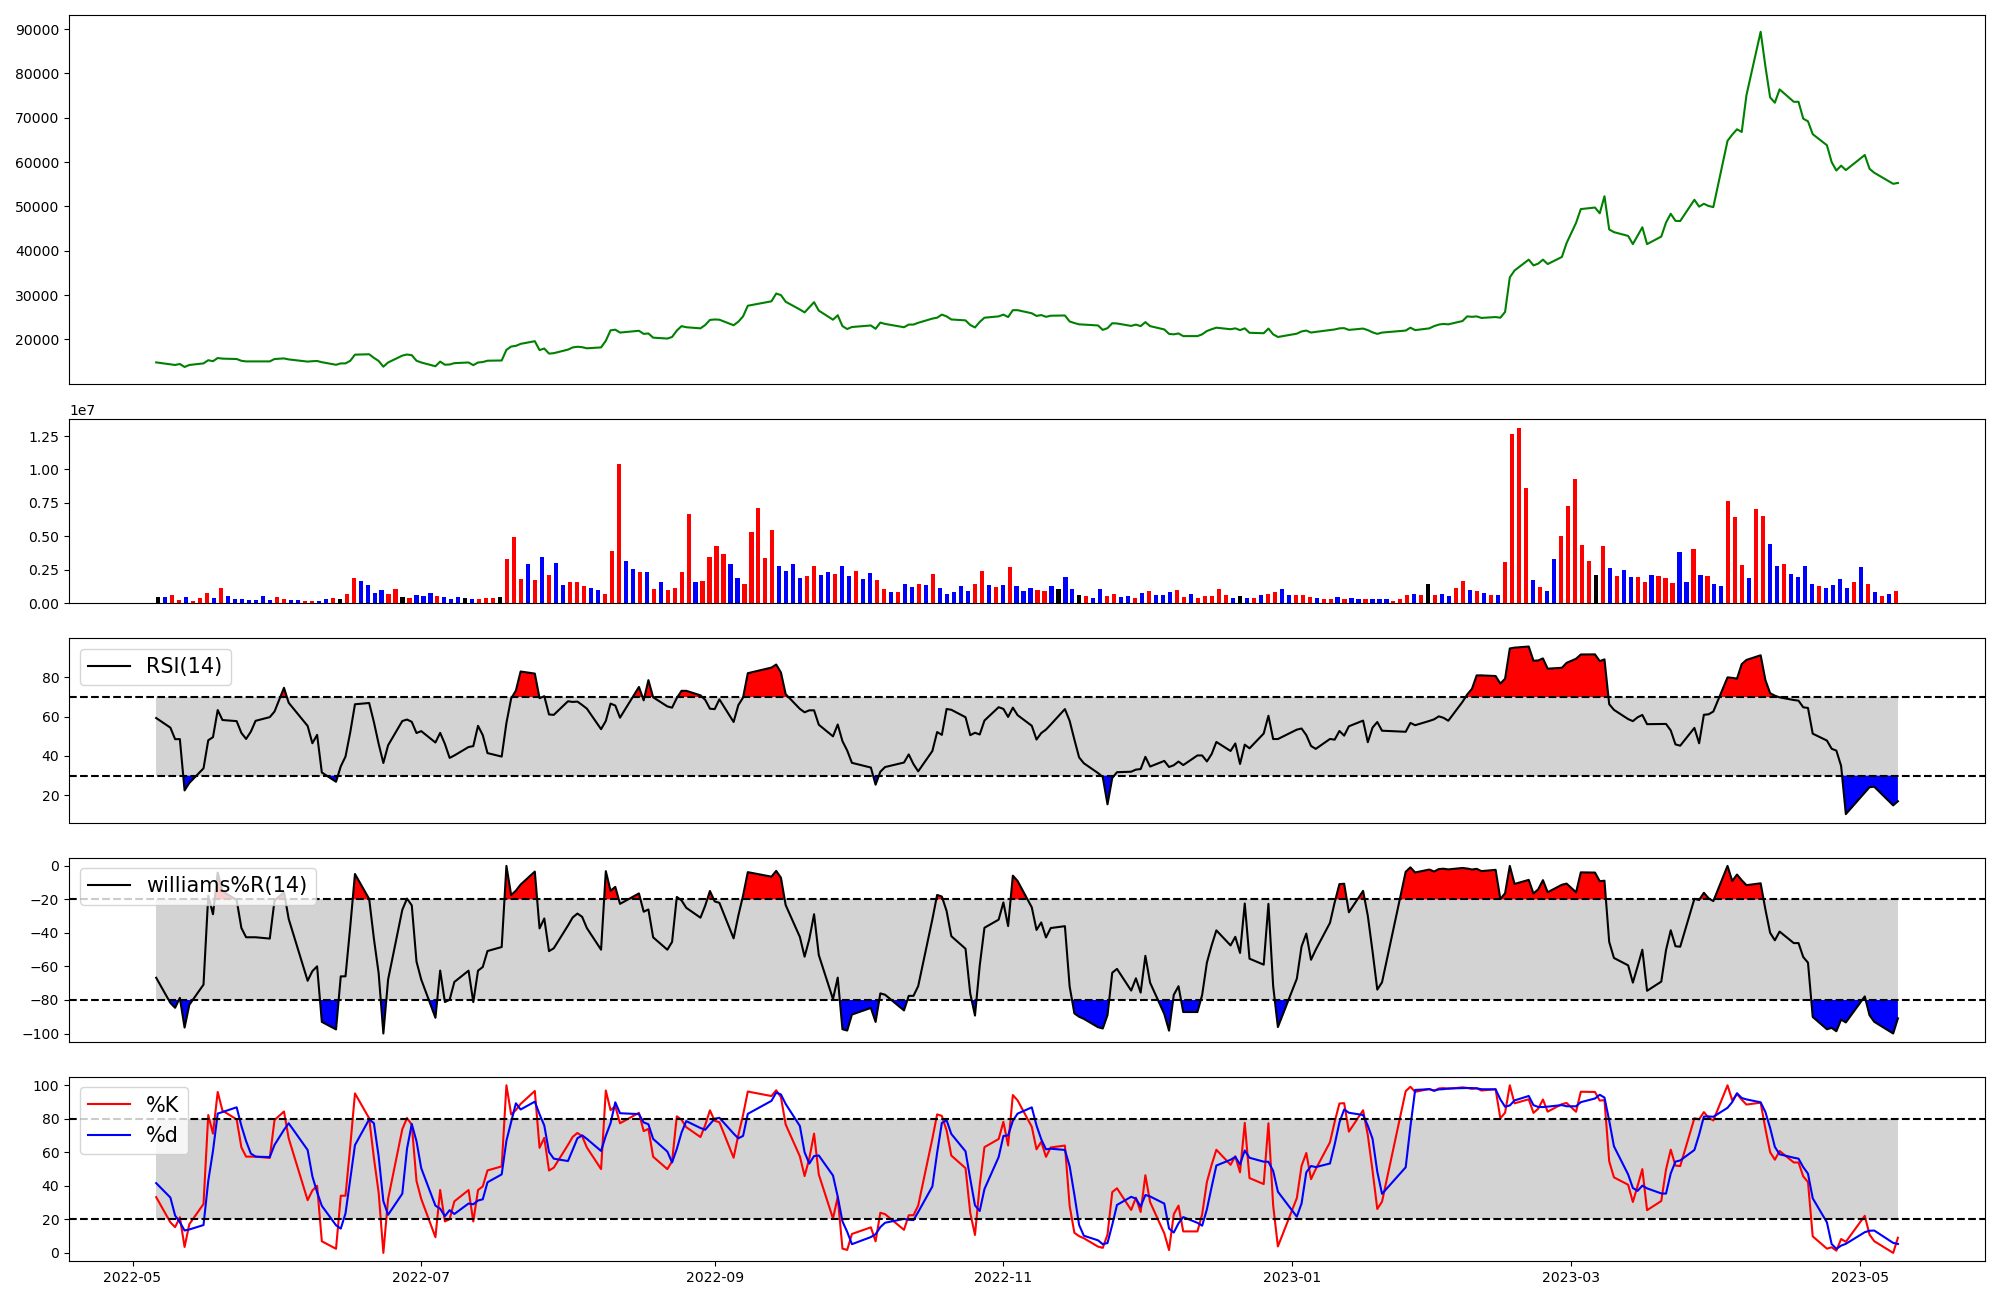Screen dimensions: 2000x1300
Task: Click the 100 tick on stochastic axis
Action: click(48, 1086)
